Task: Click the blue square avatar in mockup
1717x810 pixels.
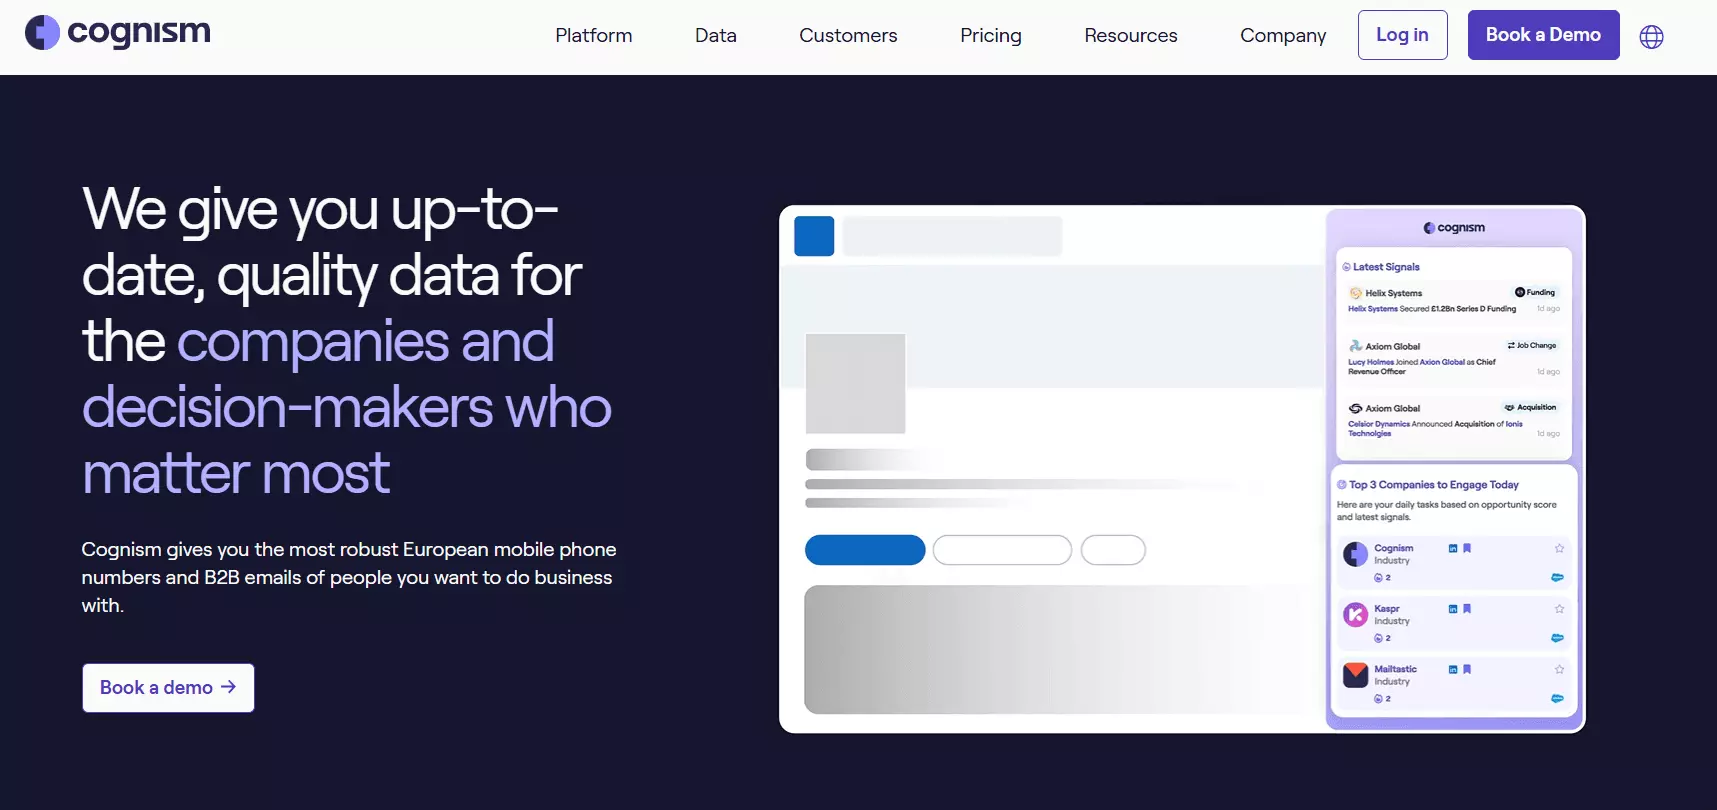Action: coord(814,236)
